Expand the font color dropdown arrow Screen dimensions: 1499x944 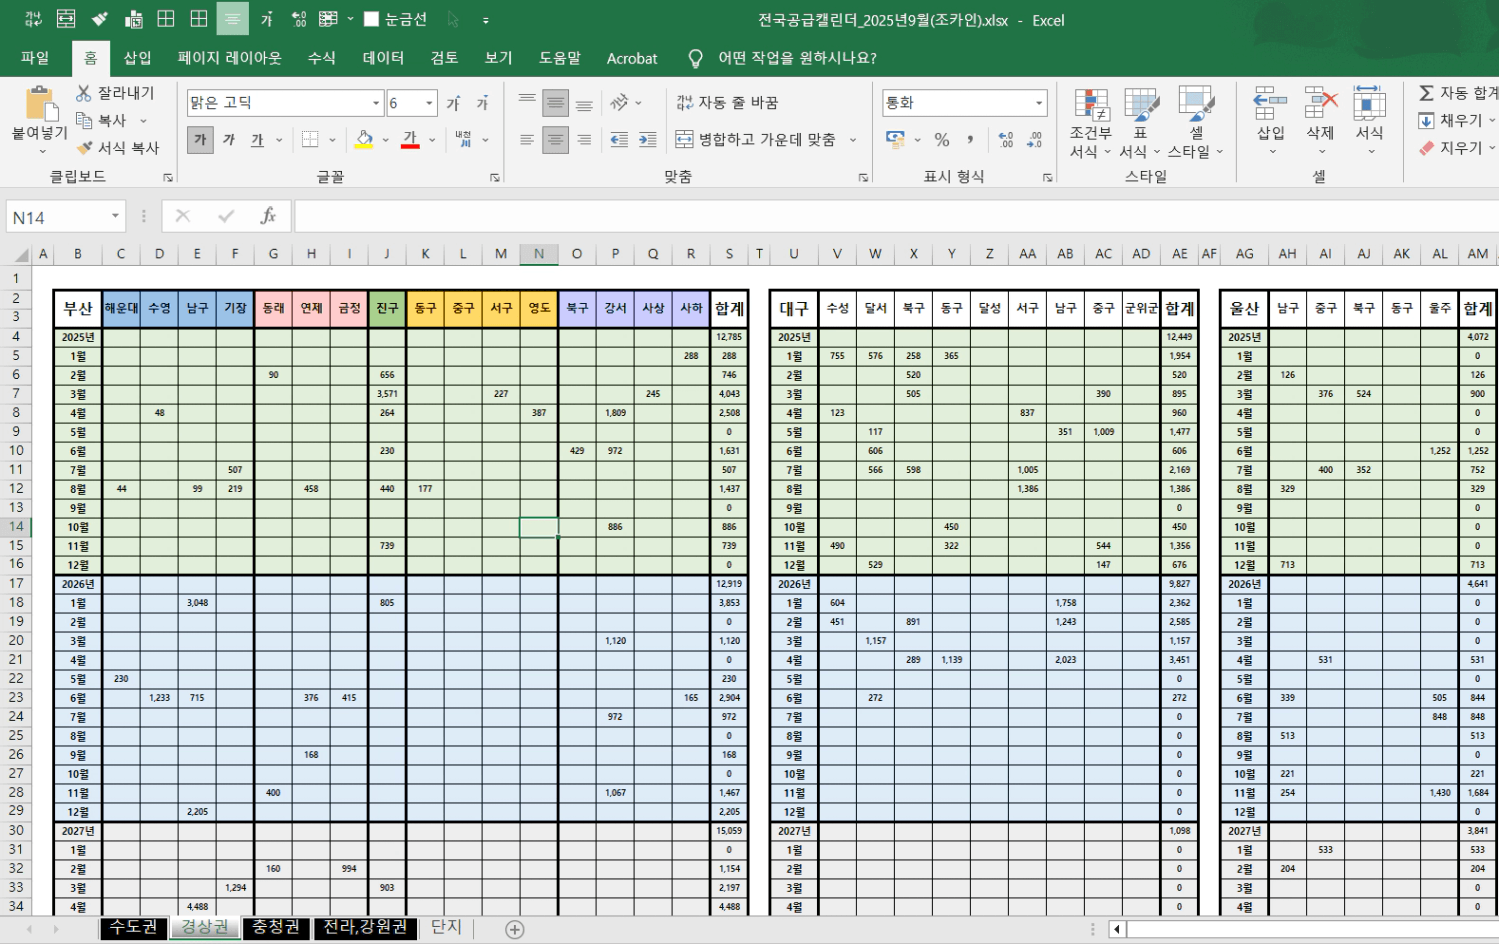coord(432,140)
